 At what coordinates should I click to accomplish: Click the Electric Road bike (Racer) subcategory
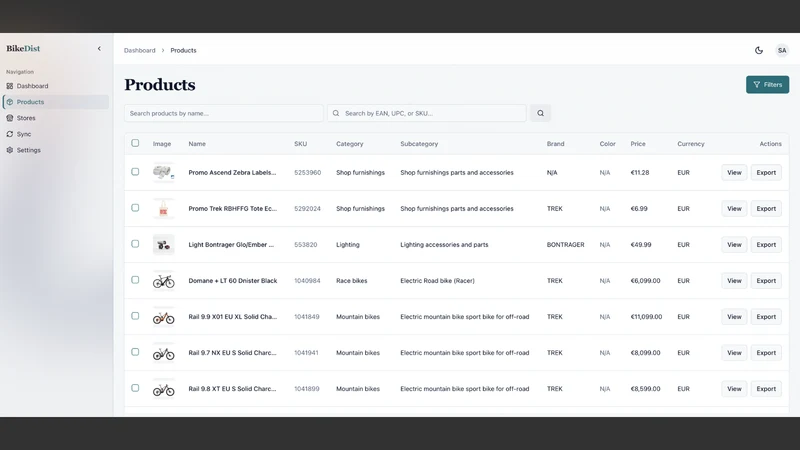point(437,281)
